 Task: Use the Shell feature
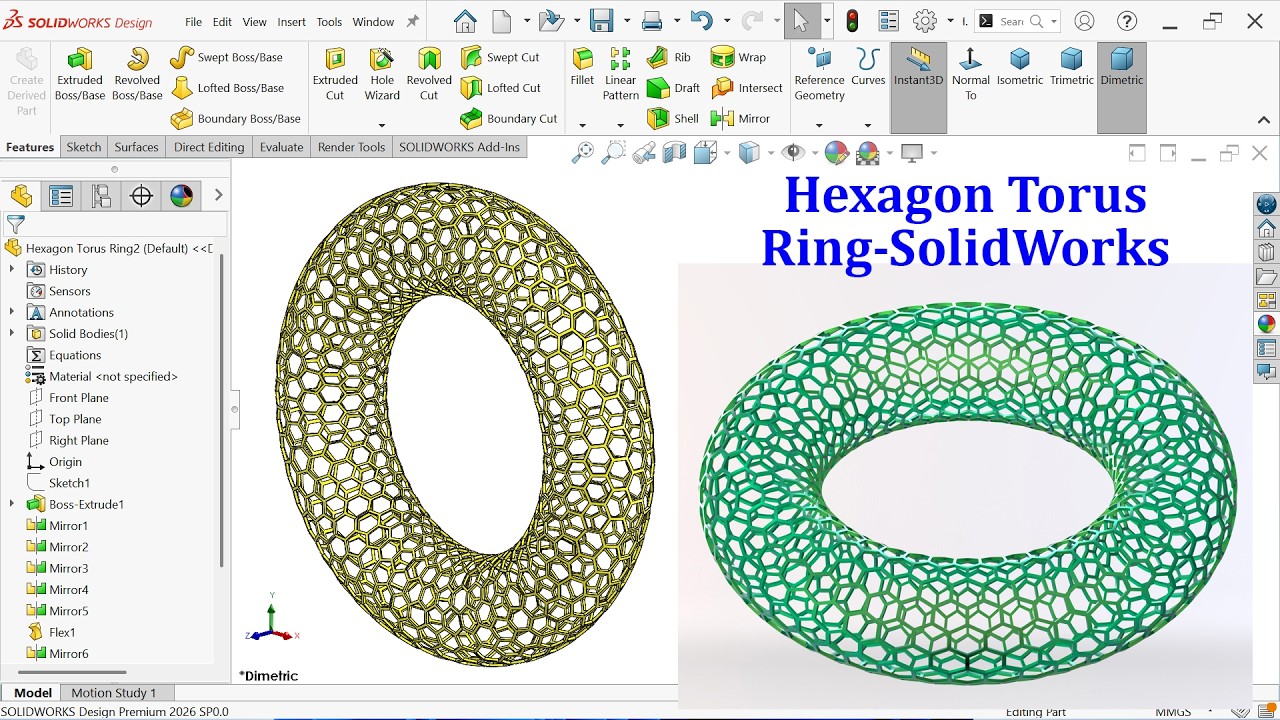673,118
